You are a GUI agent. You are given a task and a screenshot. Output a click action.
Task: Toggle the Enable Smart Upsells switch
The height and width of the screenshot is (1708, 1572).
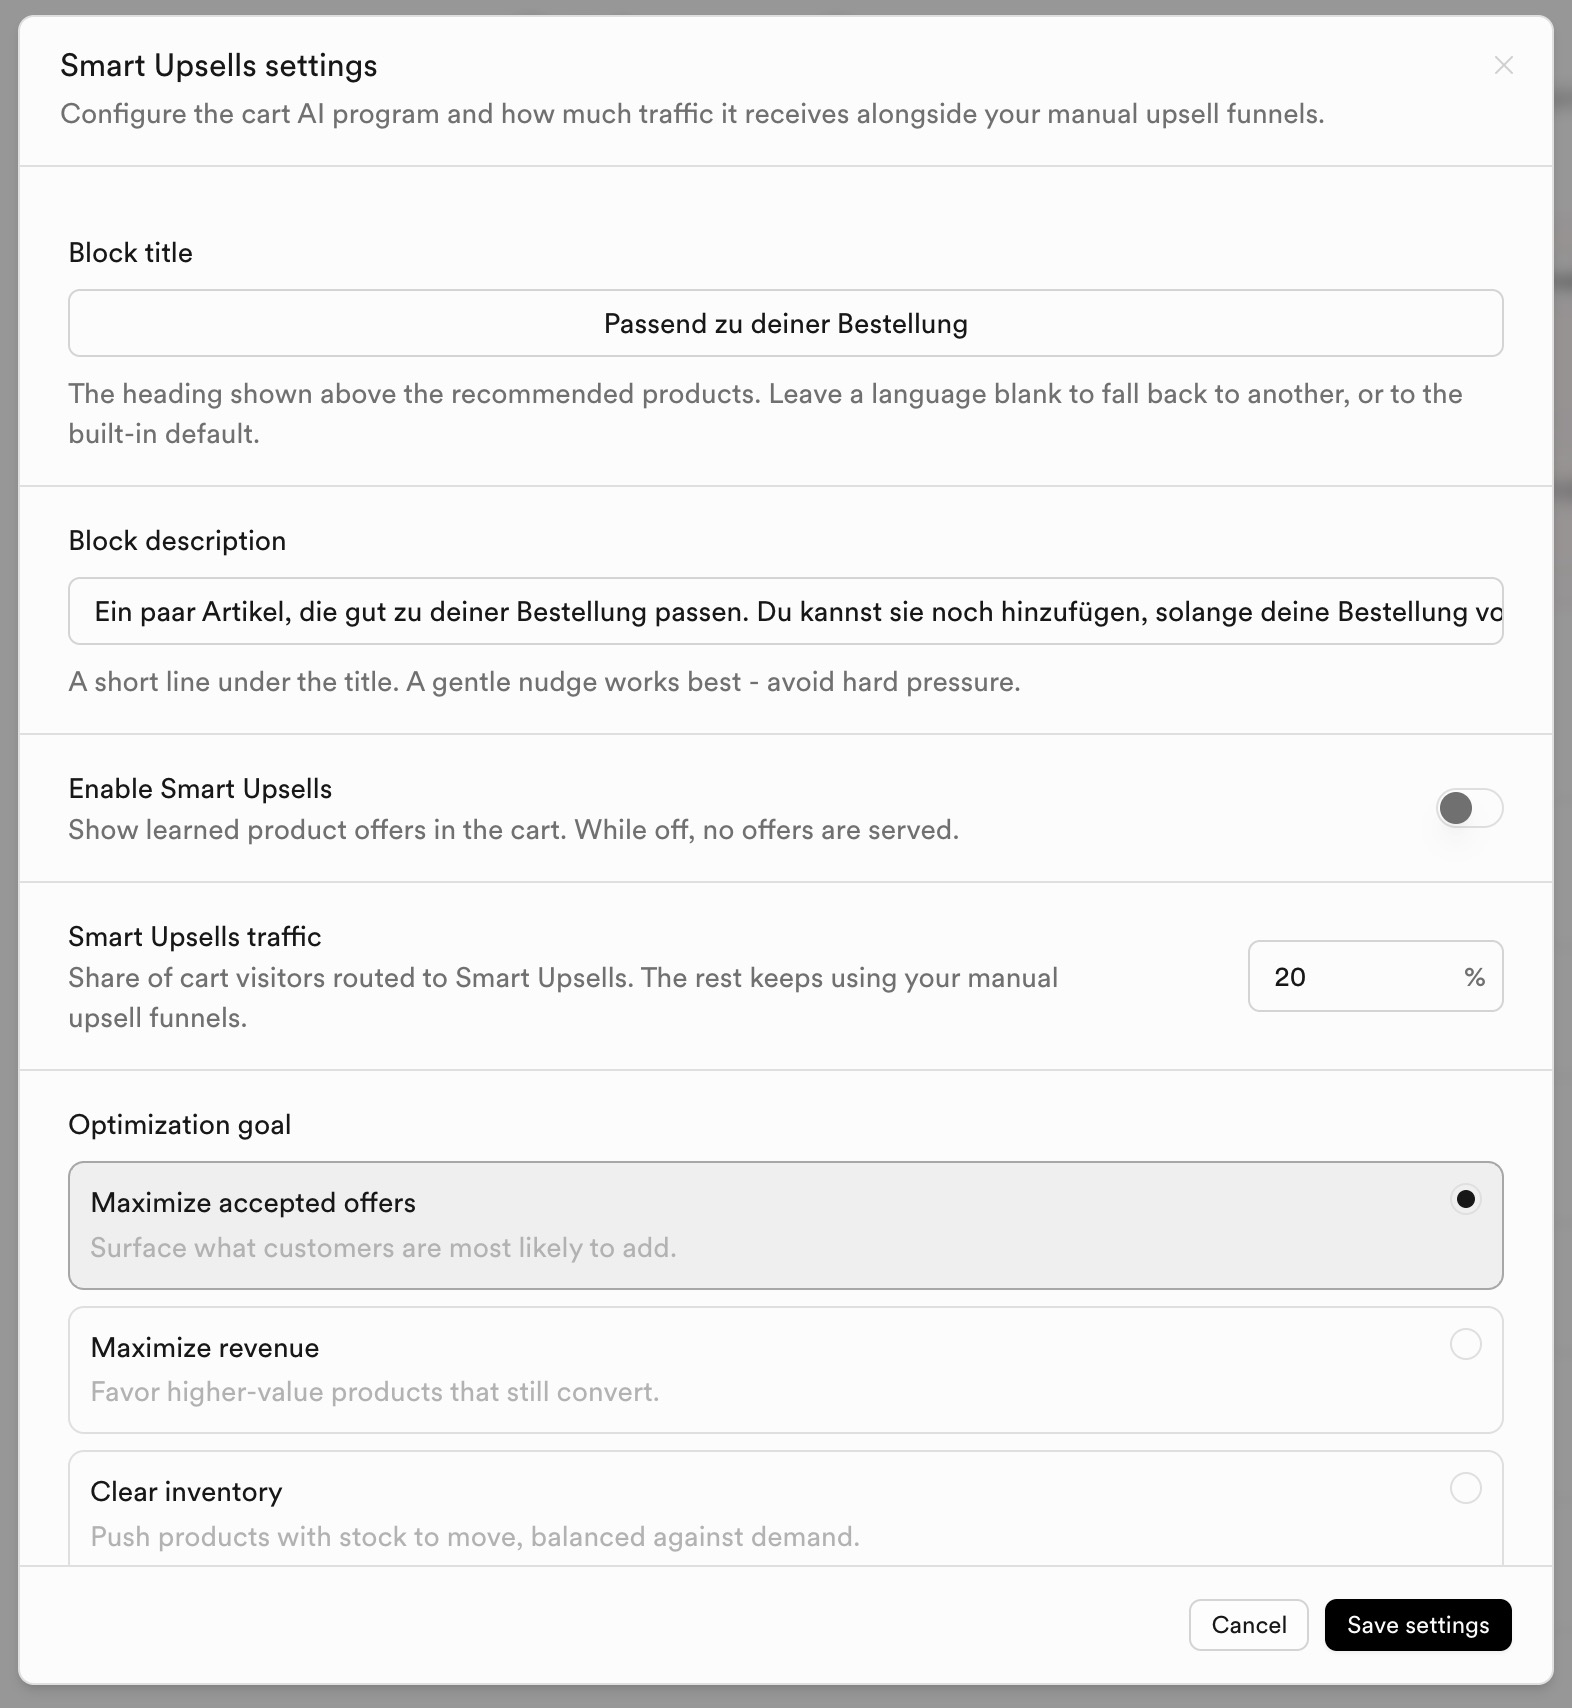coord(1469,808)
